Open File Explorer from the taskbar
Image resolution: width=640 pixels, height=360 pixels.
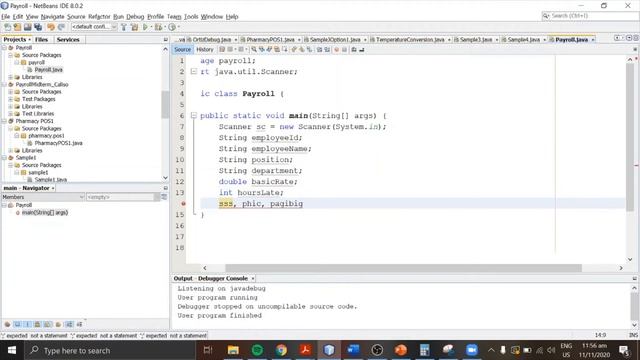pos(233,350)
